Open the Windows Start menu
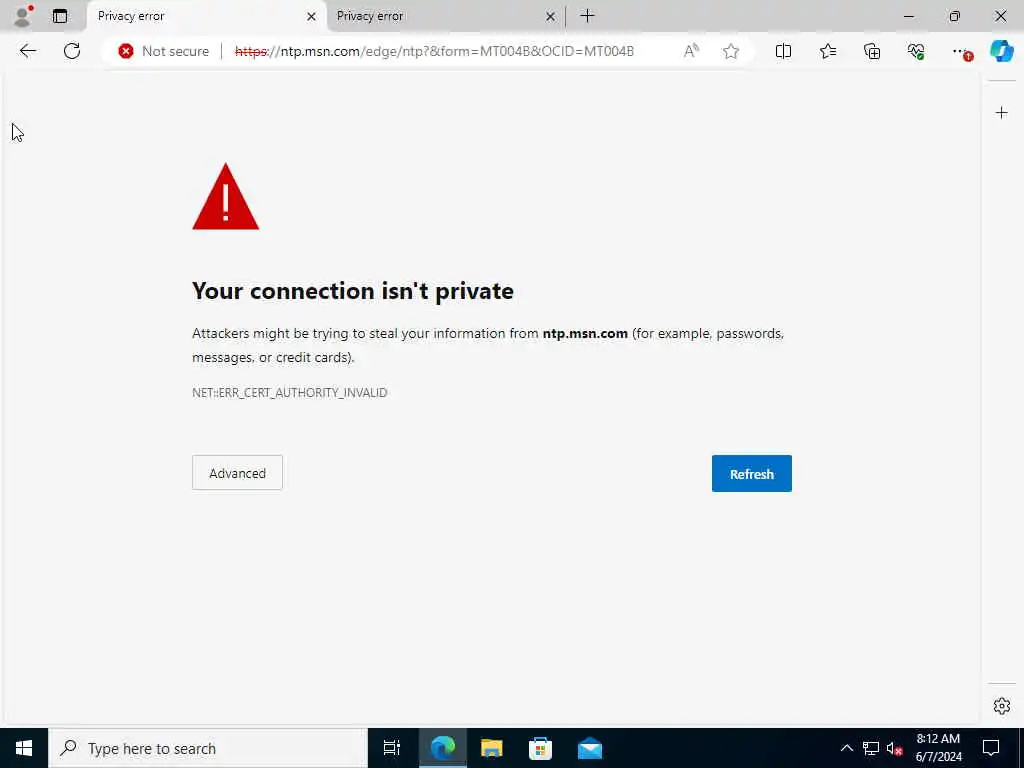This screenshot has height=768, width=1024. (x=24, y=748)
